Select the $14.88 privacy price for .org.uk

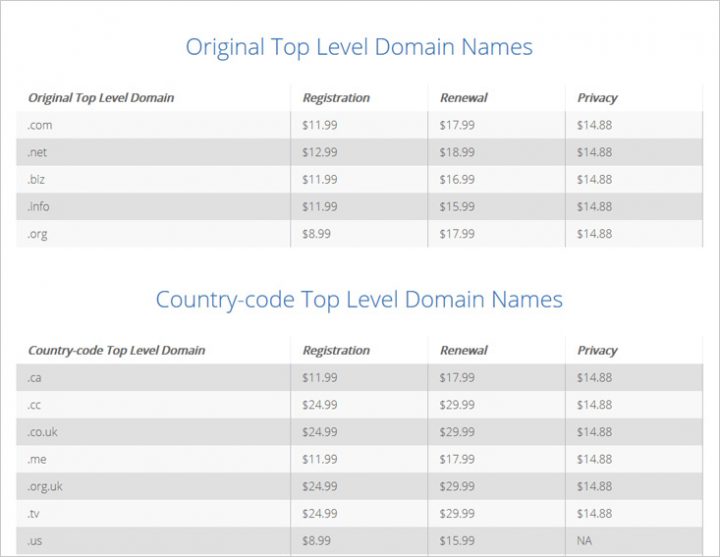tap(594, 486)
